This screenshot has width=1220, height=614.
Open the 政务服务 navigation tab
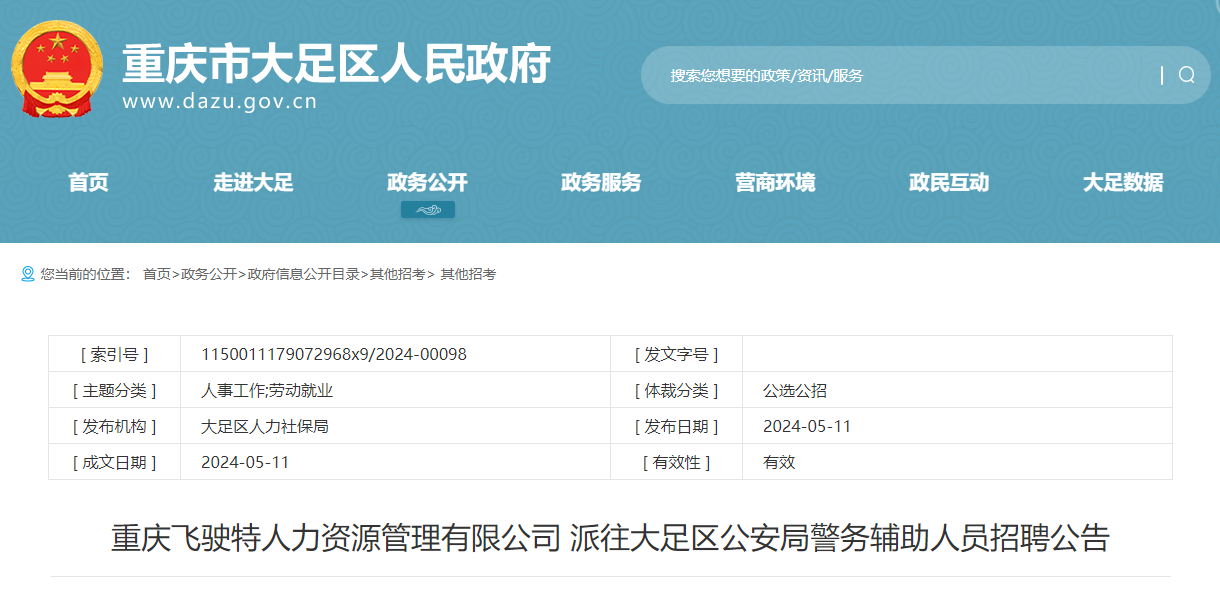coord(601,182)
